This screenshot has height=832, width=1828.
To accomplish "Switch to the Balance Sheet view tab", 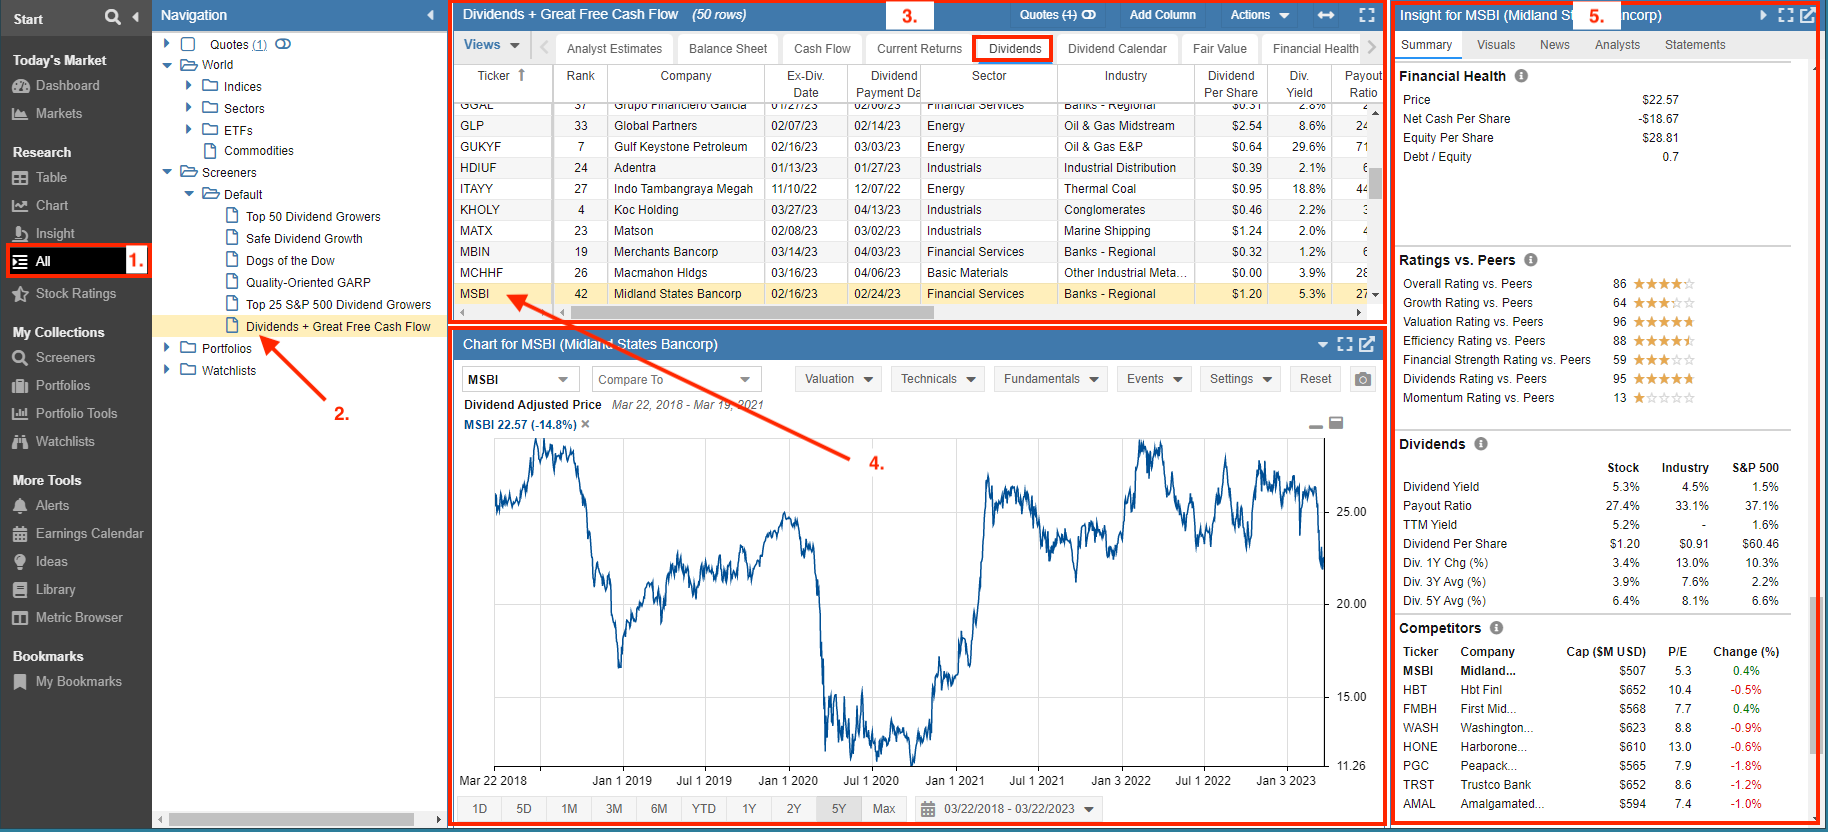I will pyautogui.click(x=728, y=49).
